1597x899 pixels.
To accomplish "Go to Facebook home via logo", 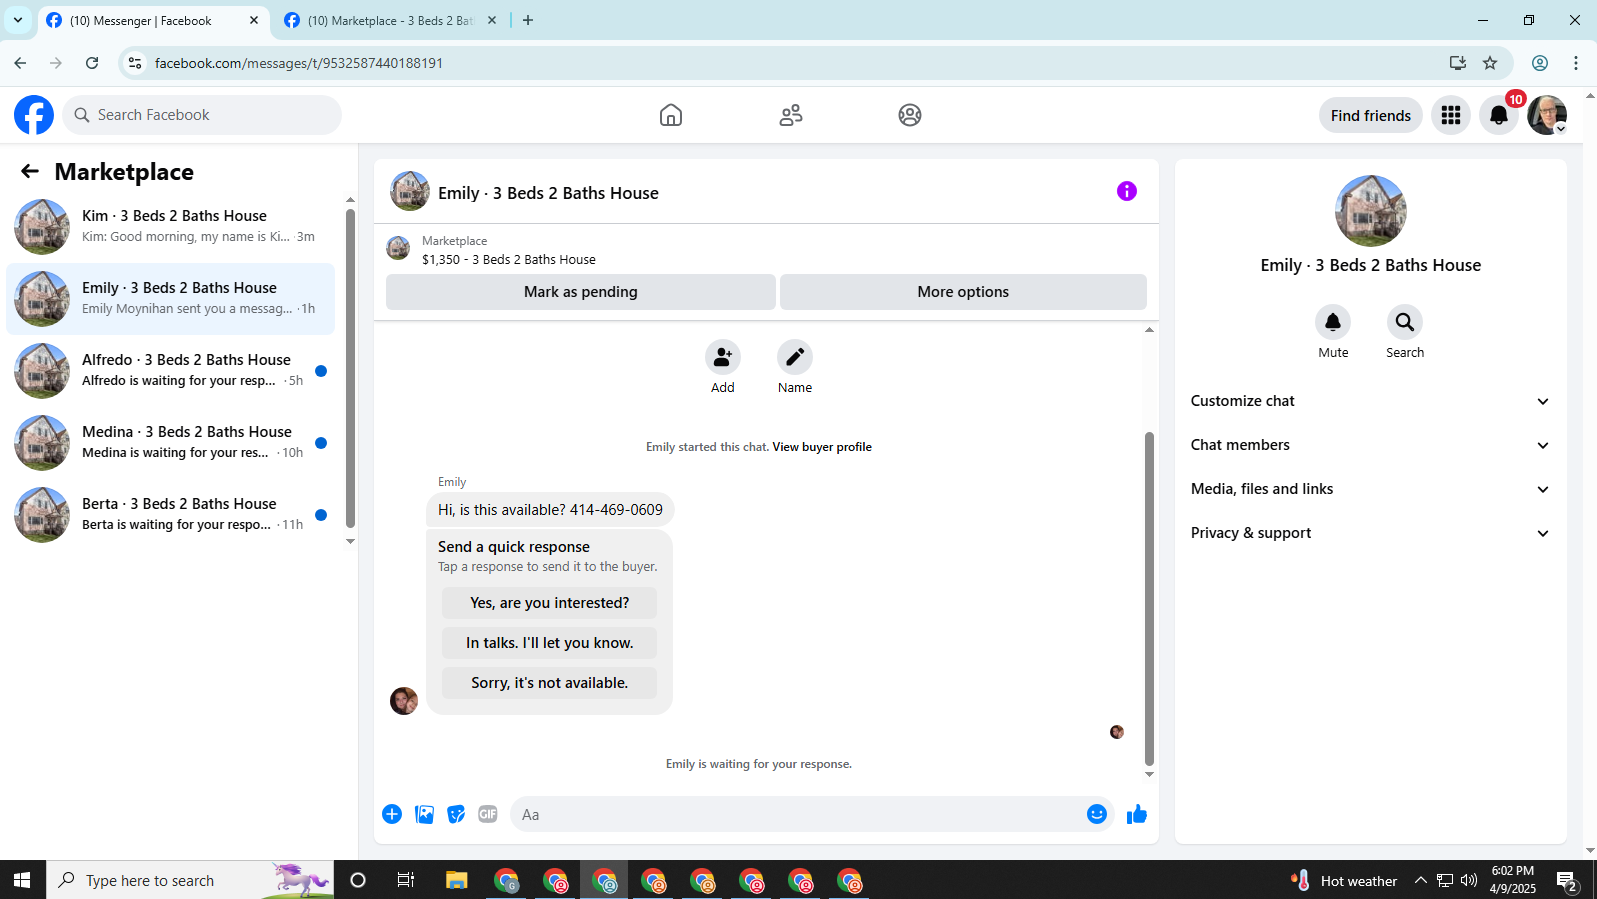I will pyautogui.click(x=34, y=115).
